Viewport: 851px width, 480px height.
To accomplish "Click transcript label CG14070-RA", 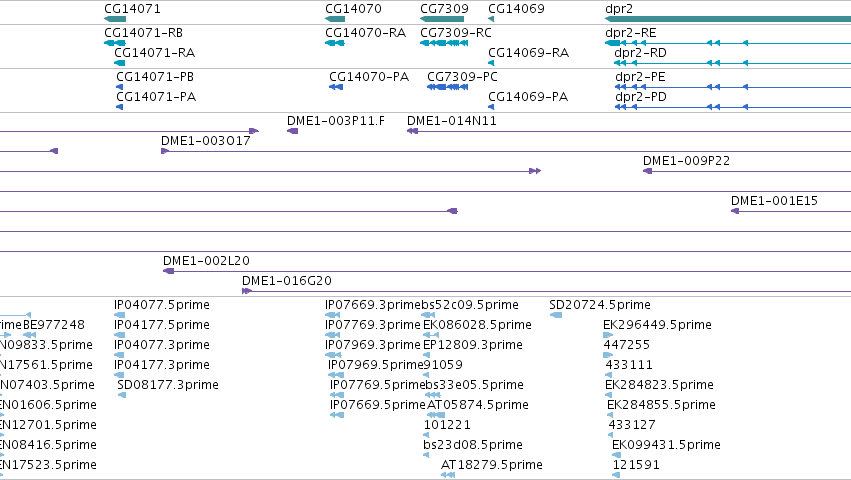I will [365, 33].
